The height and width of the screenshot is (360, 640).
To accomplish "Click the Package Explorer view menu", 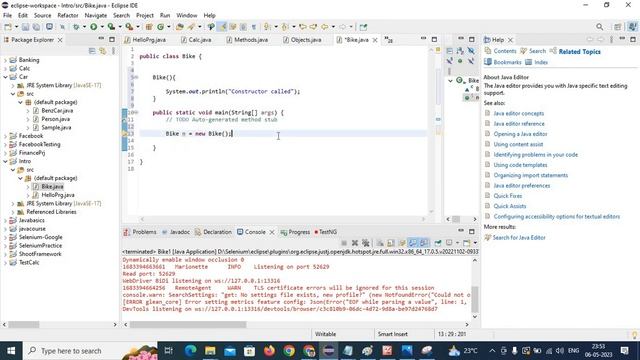I will coord(113,51).
